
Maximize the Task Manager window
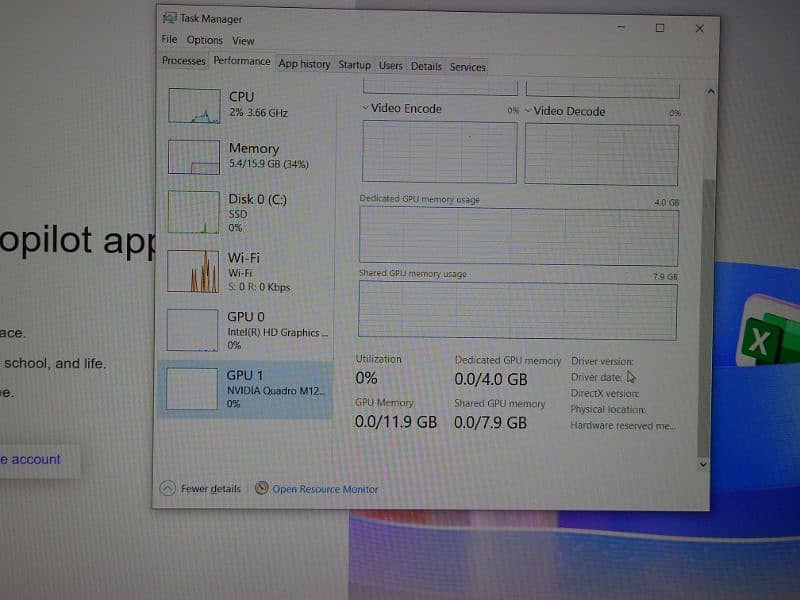click(x=660, y=28)
